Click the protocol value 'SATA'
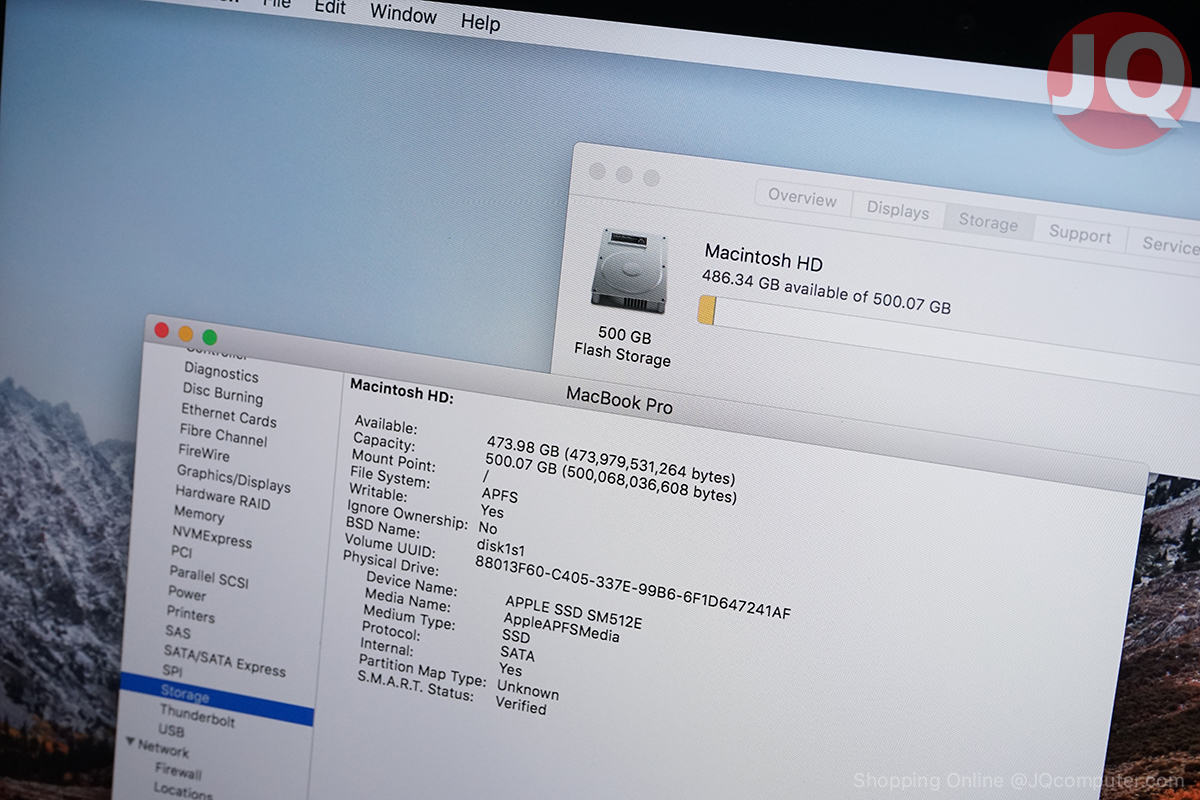1200x800 pixels. click(517, 653)
